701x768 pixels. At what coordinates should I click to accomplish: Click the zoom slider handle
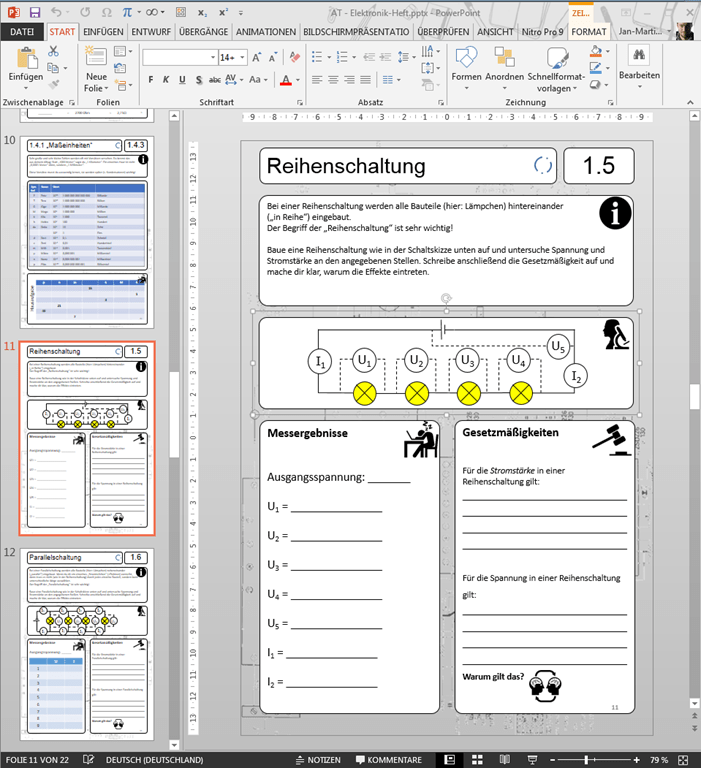tap(586, 760)
